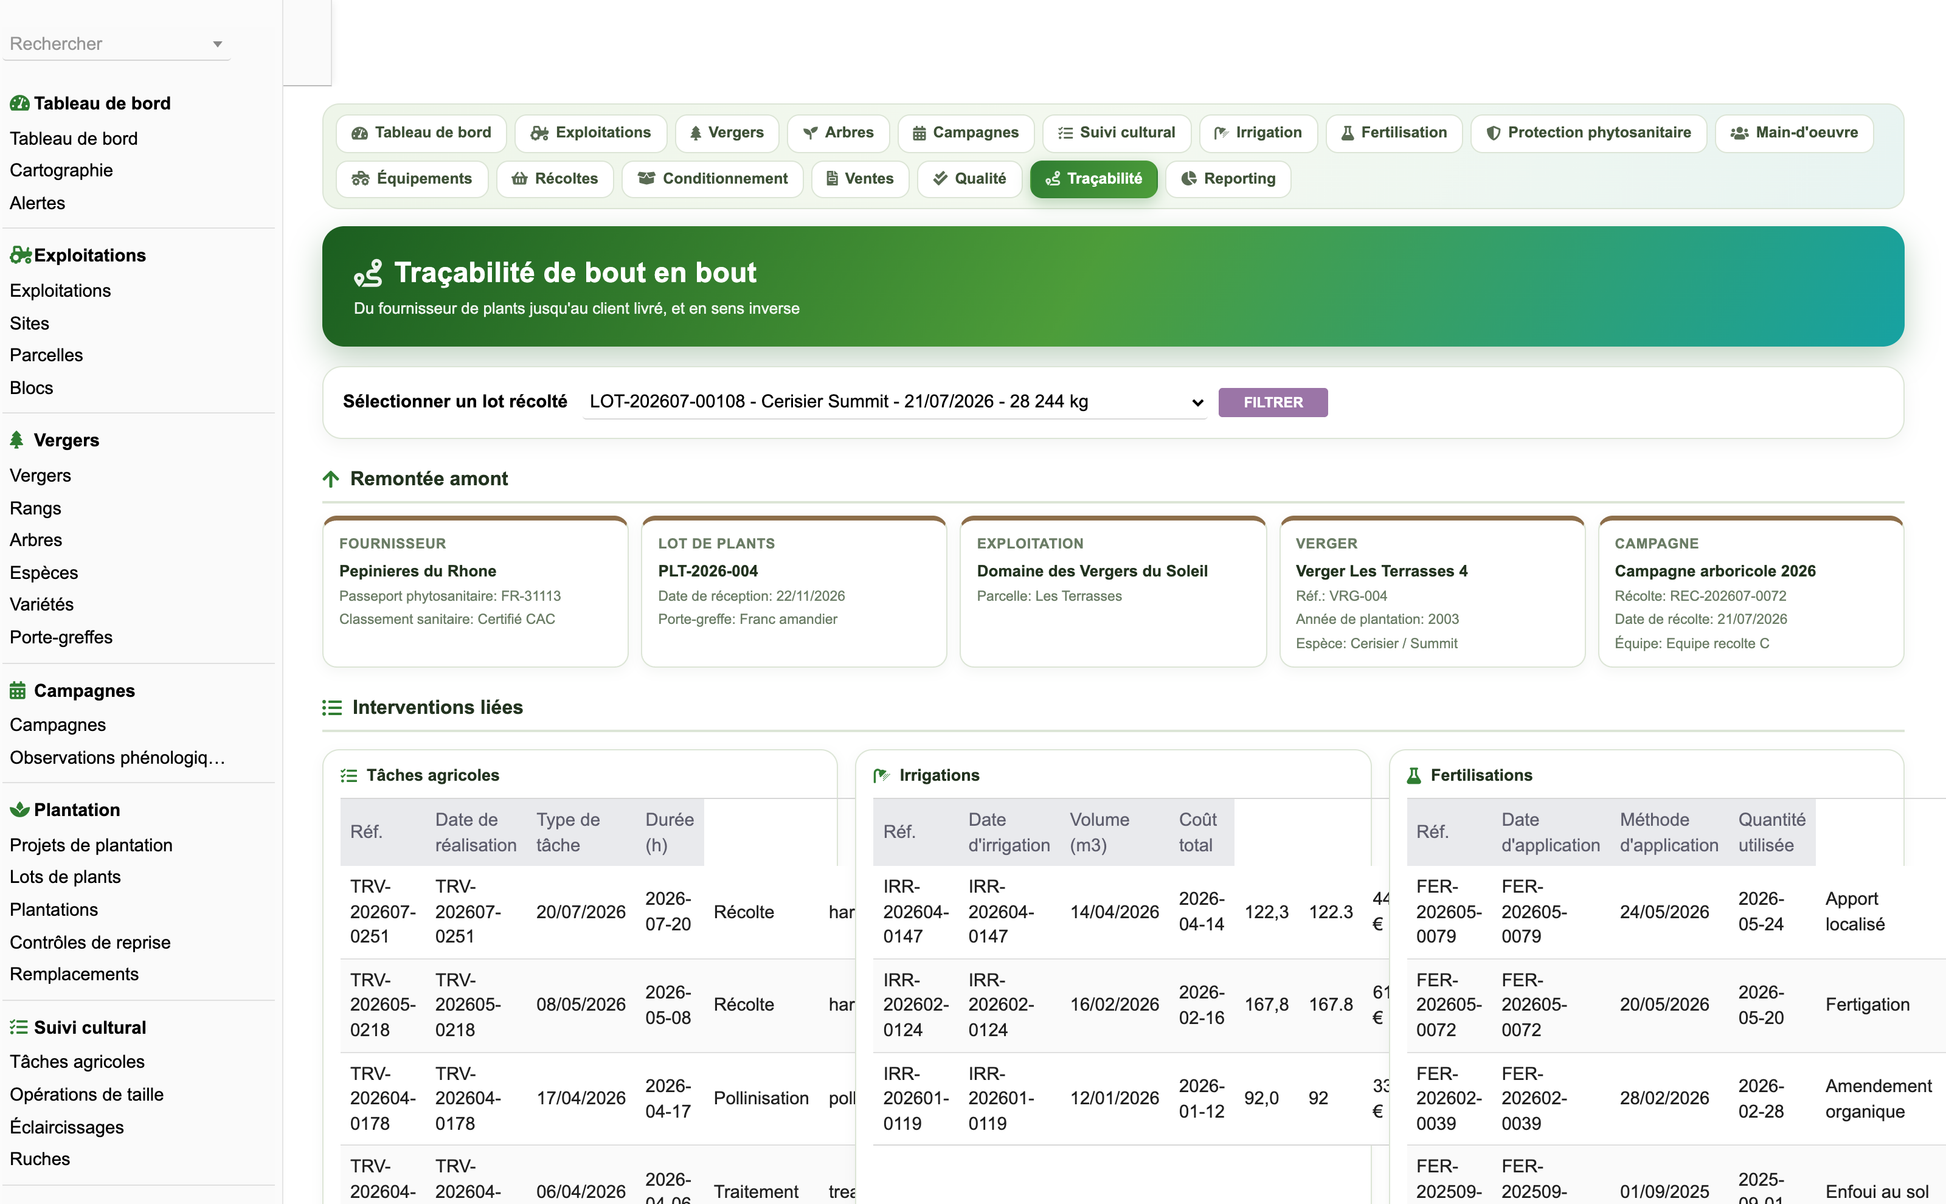Screen dimensions: 1946x1204
Task: Open Ruches in the sidebar
Action: pos(40,1159)
